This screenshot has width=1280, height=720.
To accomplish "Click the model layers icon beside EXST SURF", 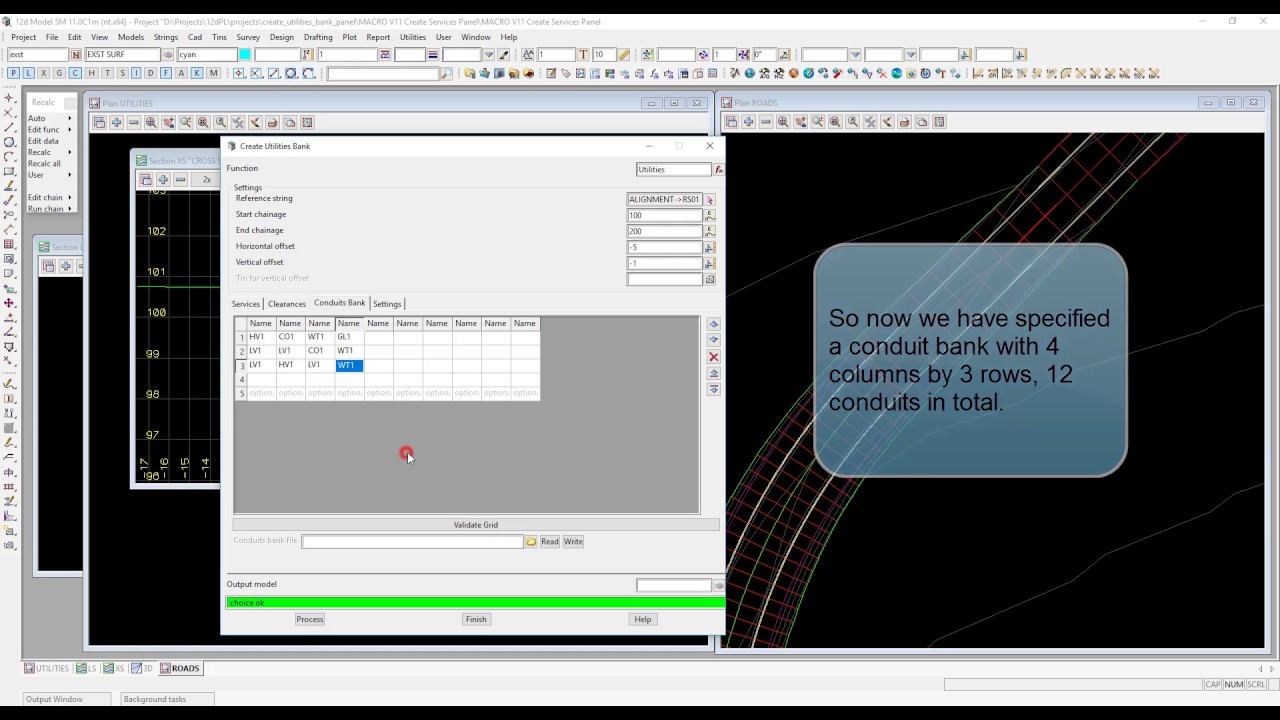I will point(168,55).
